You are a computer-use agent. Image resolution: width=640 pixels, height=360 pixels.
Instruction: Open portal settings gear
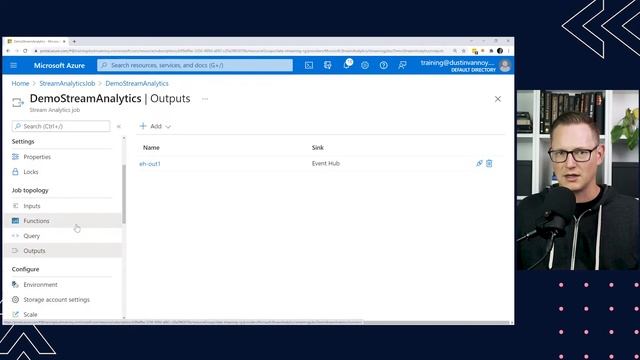[365, 65]
